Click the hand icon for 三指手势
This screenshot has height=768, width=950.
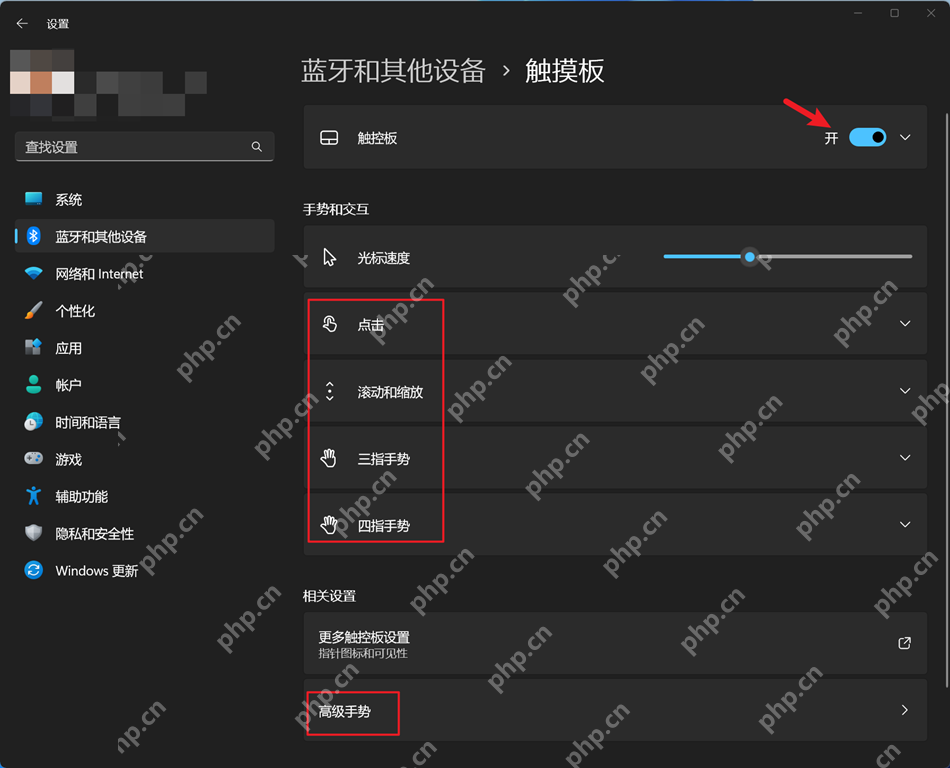[x=328, y=458]
